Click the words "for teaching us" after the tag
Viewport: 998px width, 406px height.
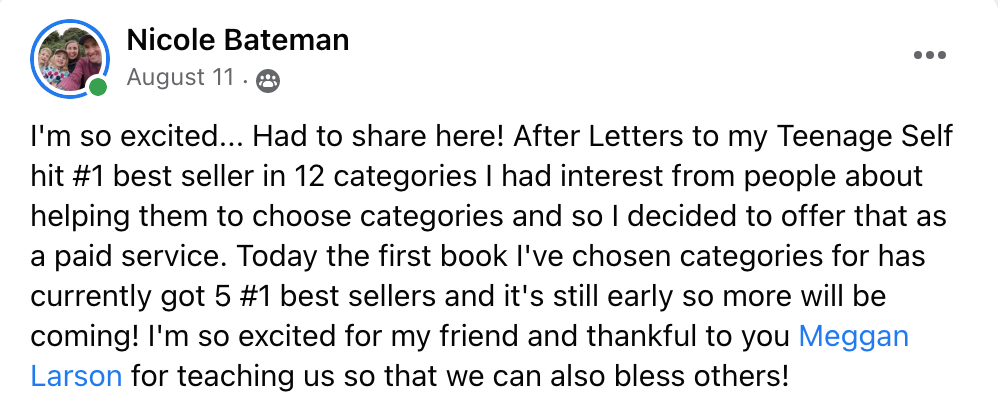coord(234,377)
